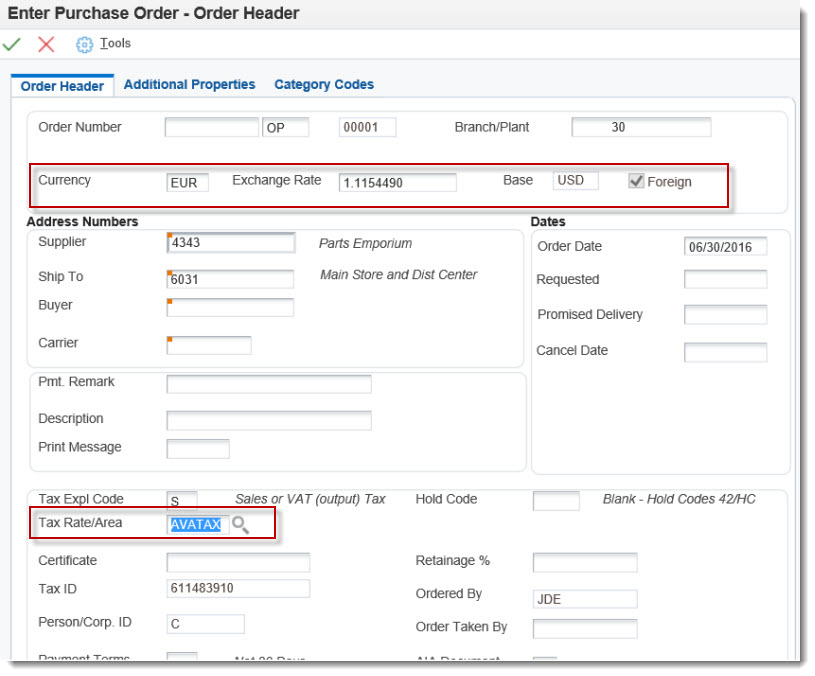Click the Tax Rate/Area AVATAX field
This screenshot has height=676, width=815.
(198, 525)
